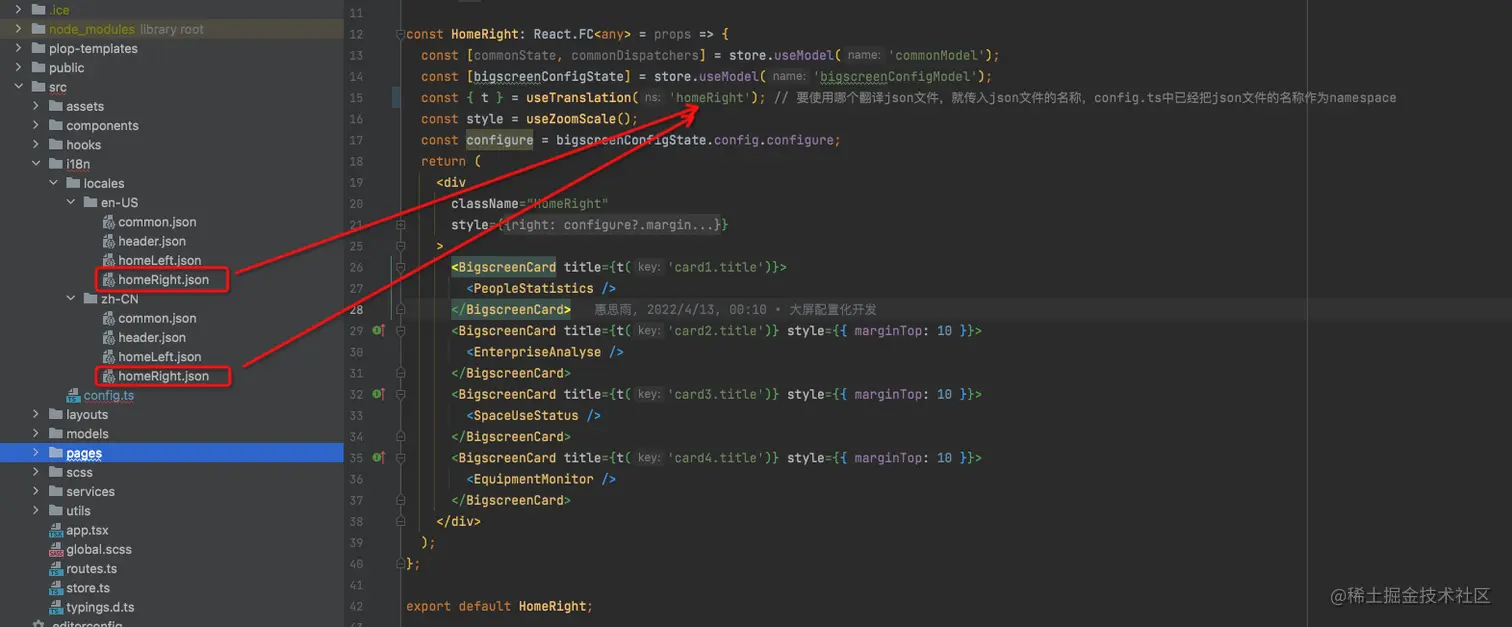Click the file icon beside app.tsx
The image size is (1512, 627).
[56, 530]
